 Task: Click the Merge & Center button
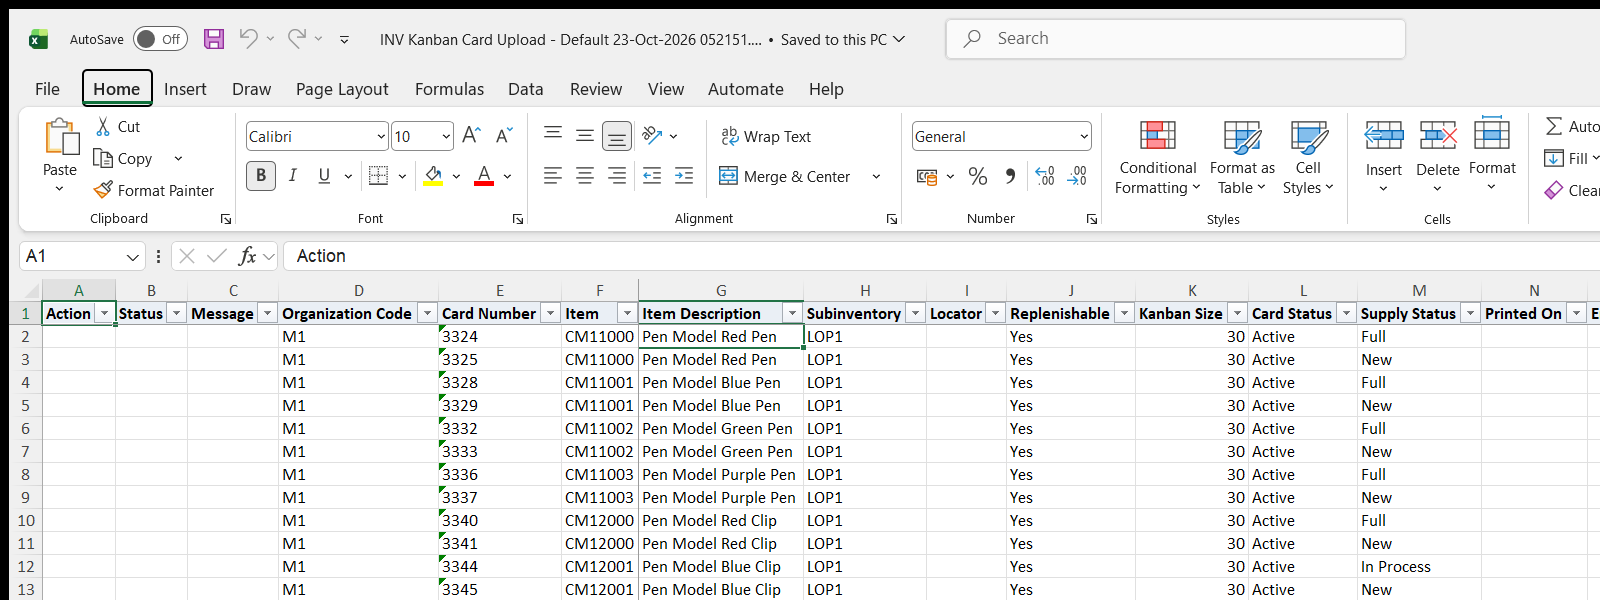(x=785, y=176)
